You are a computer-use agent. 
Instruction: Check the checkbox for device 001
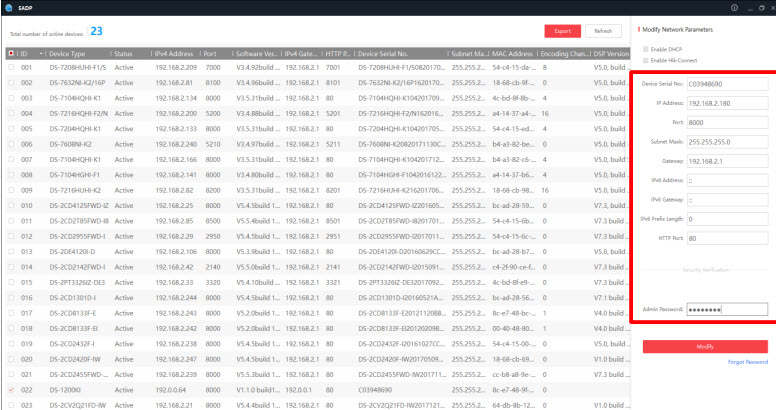click(10, 67)
